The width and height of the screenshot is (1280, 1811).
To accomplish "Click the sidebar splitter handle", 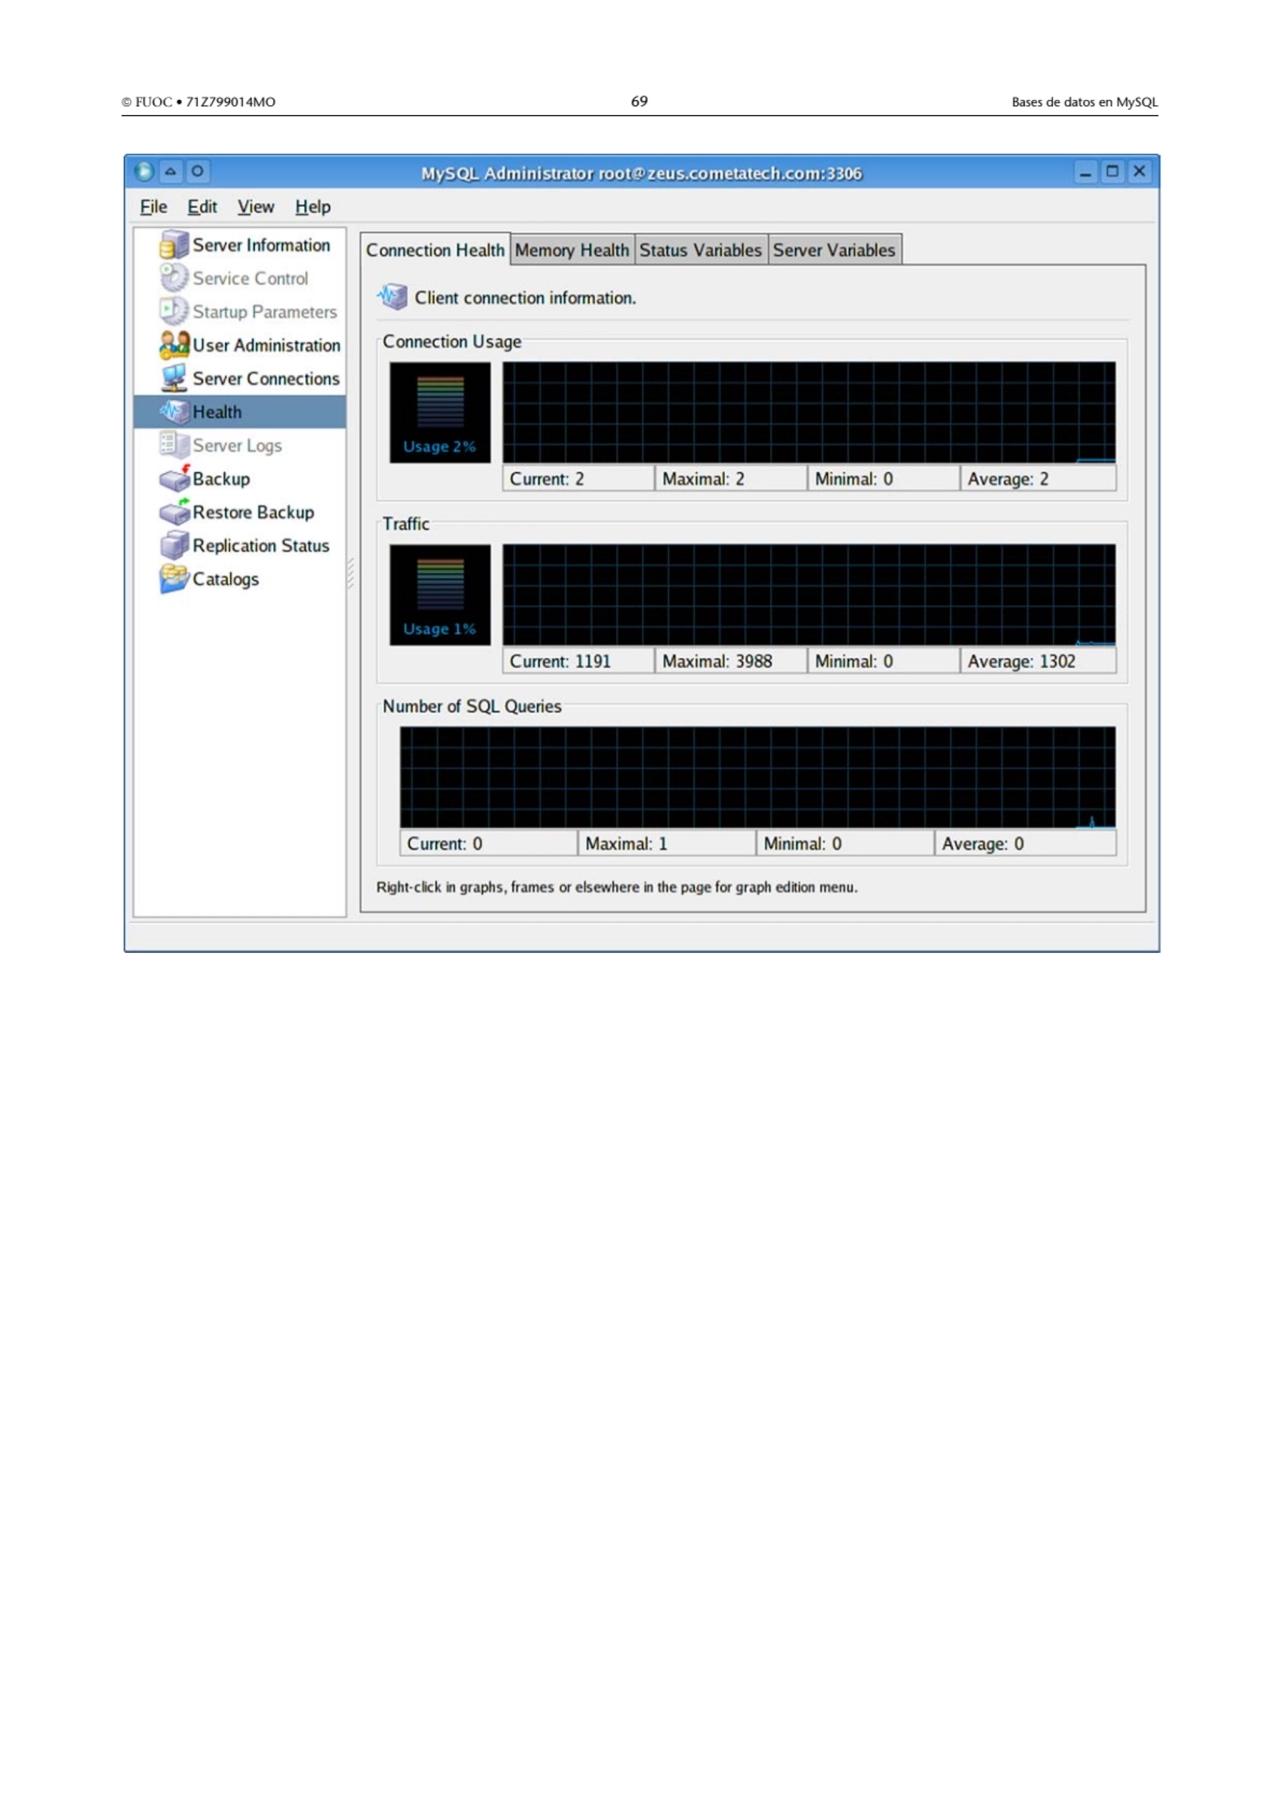I will pos(351,573).
